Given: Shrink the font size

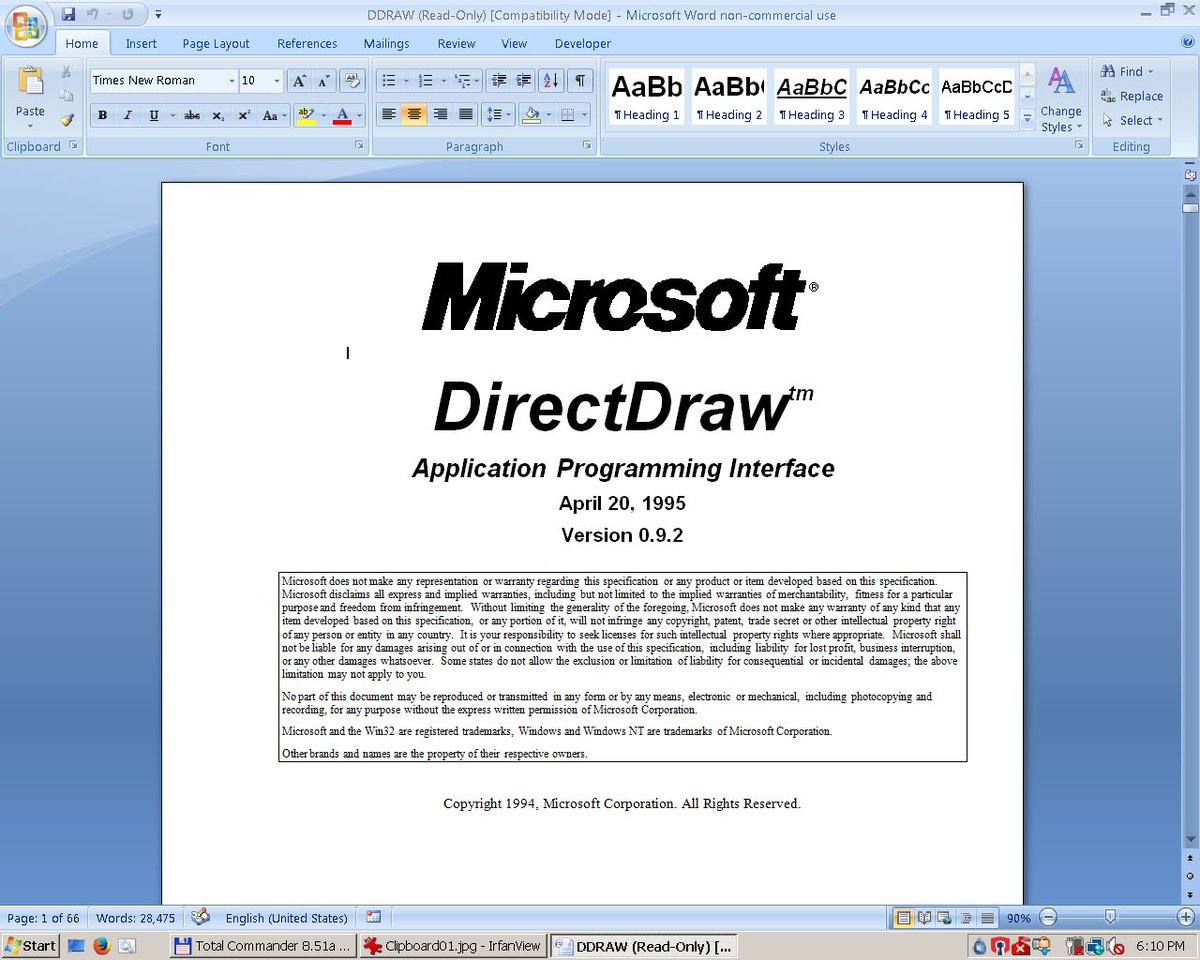Looking at the screenshot, I should pyautogui.click(x=322, y=81).
